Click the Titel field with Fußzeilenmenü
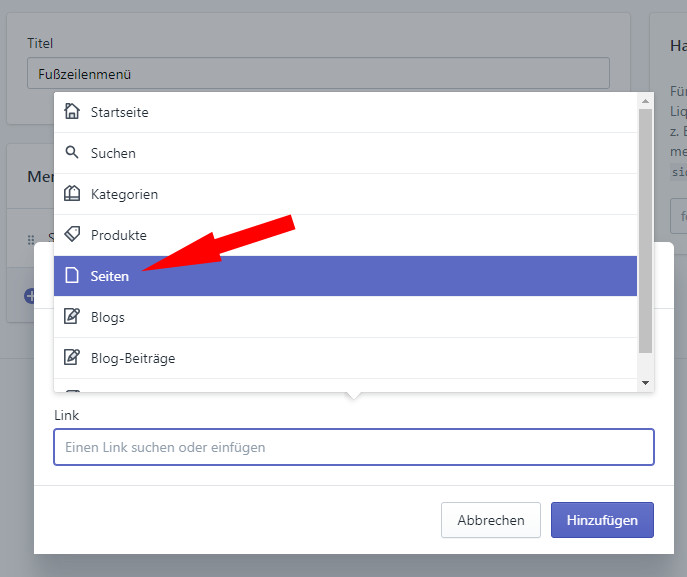Image resolution: width=687 pixels, height=577 pixels. [319, 73]
